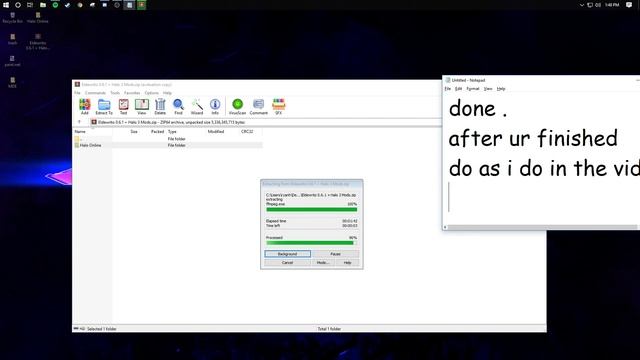Image resolution: width=640 pixels, height=360 pixels.
Task: Expand the hidden system tray icons chevron
Action: pos(582,5)
